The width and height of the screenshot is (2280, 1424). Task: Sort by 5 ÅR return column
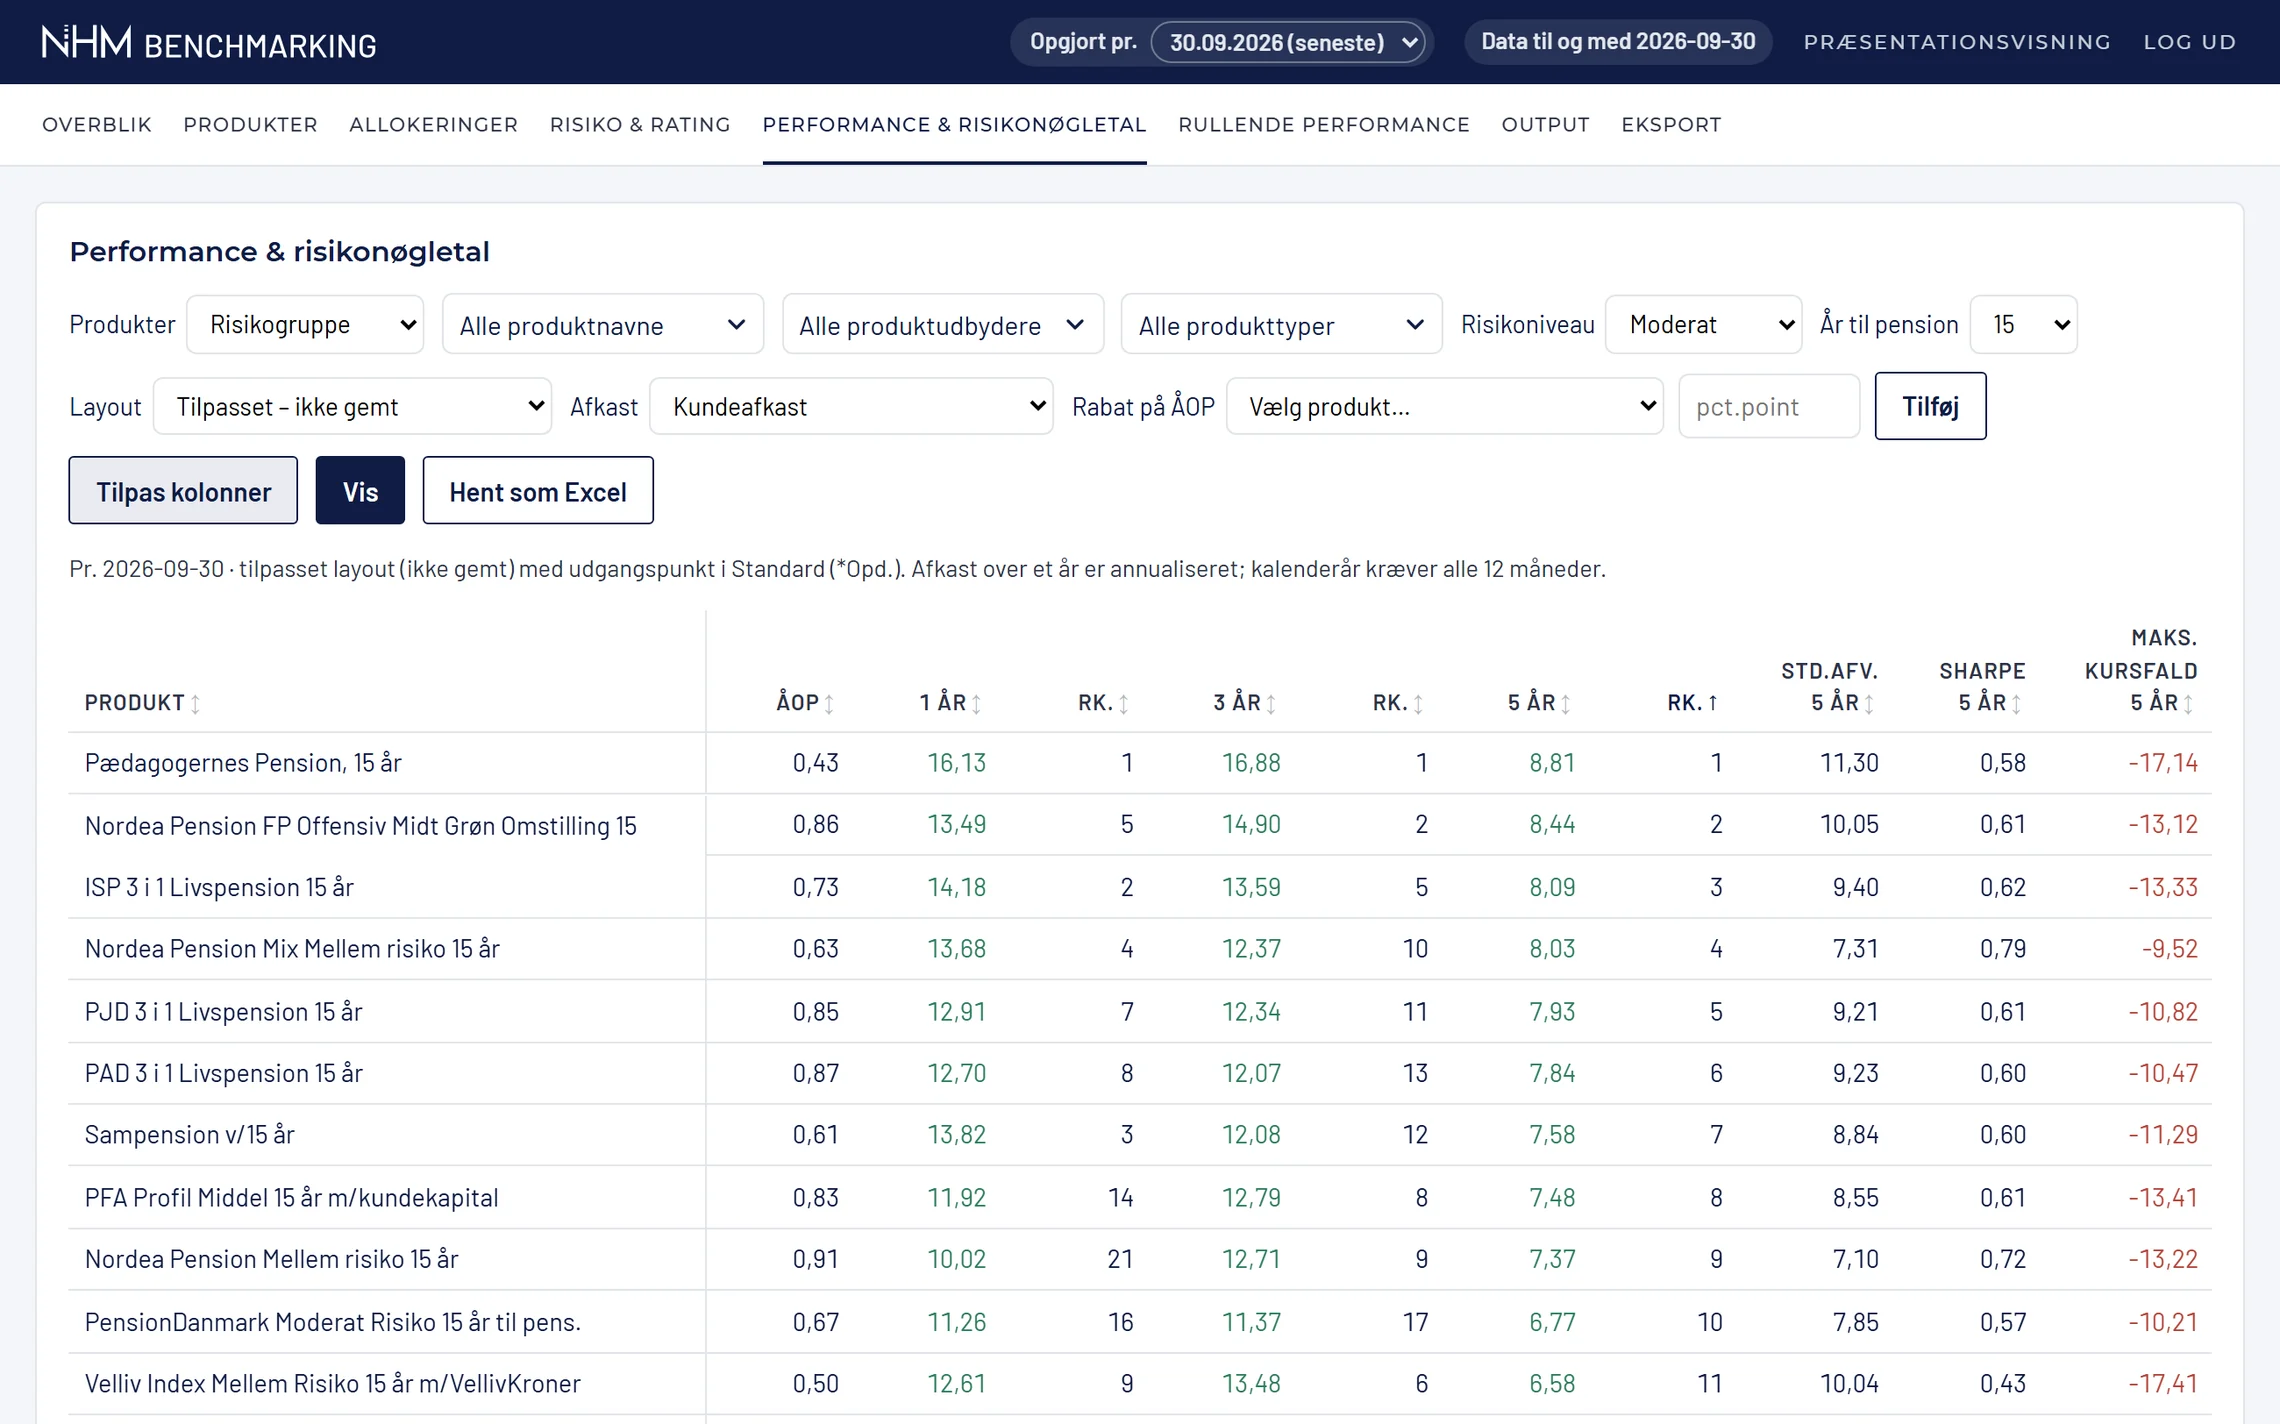1539,703
